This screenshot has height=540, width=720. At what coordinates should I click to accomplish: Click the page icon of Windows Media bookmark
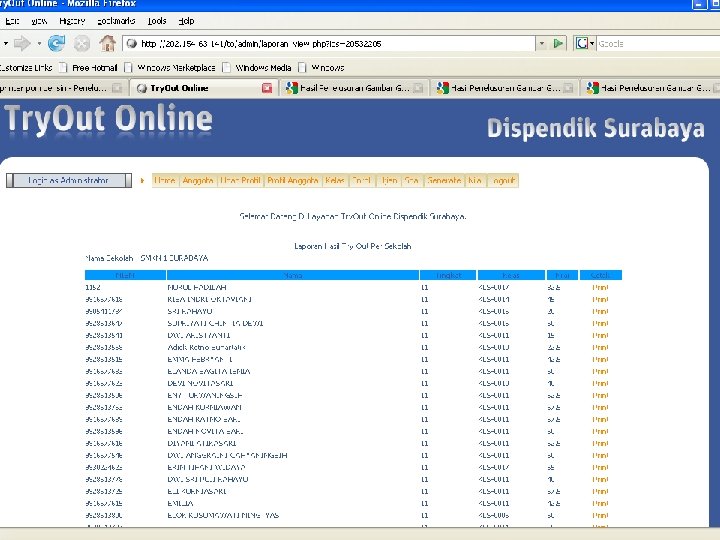[x=226, y=68]
